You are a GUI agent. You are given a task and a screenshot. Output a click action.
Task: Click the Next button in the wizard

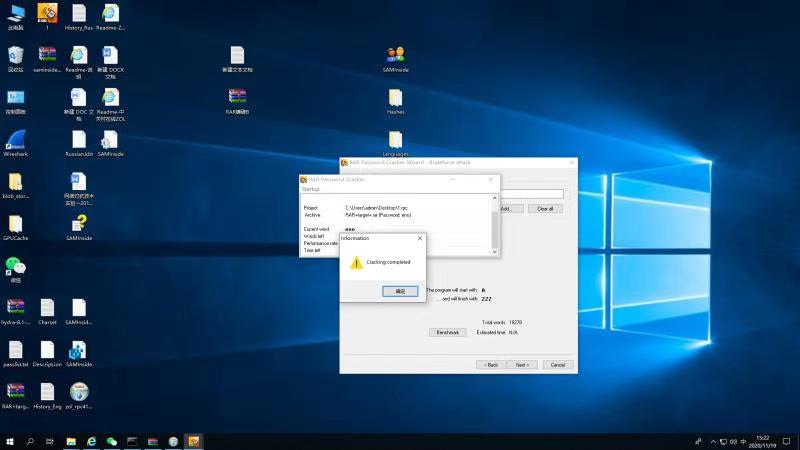522,365
